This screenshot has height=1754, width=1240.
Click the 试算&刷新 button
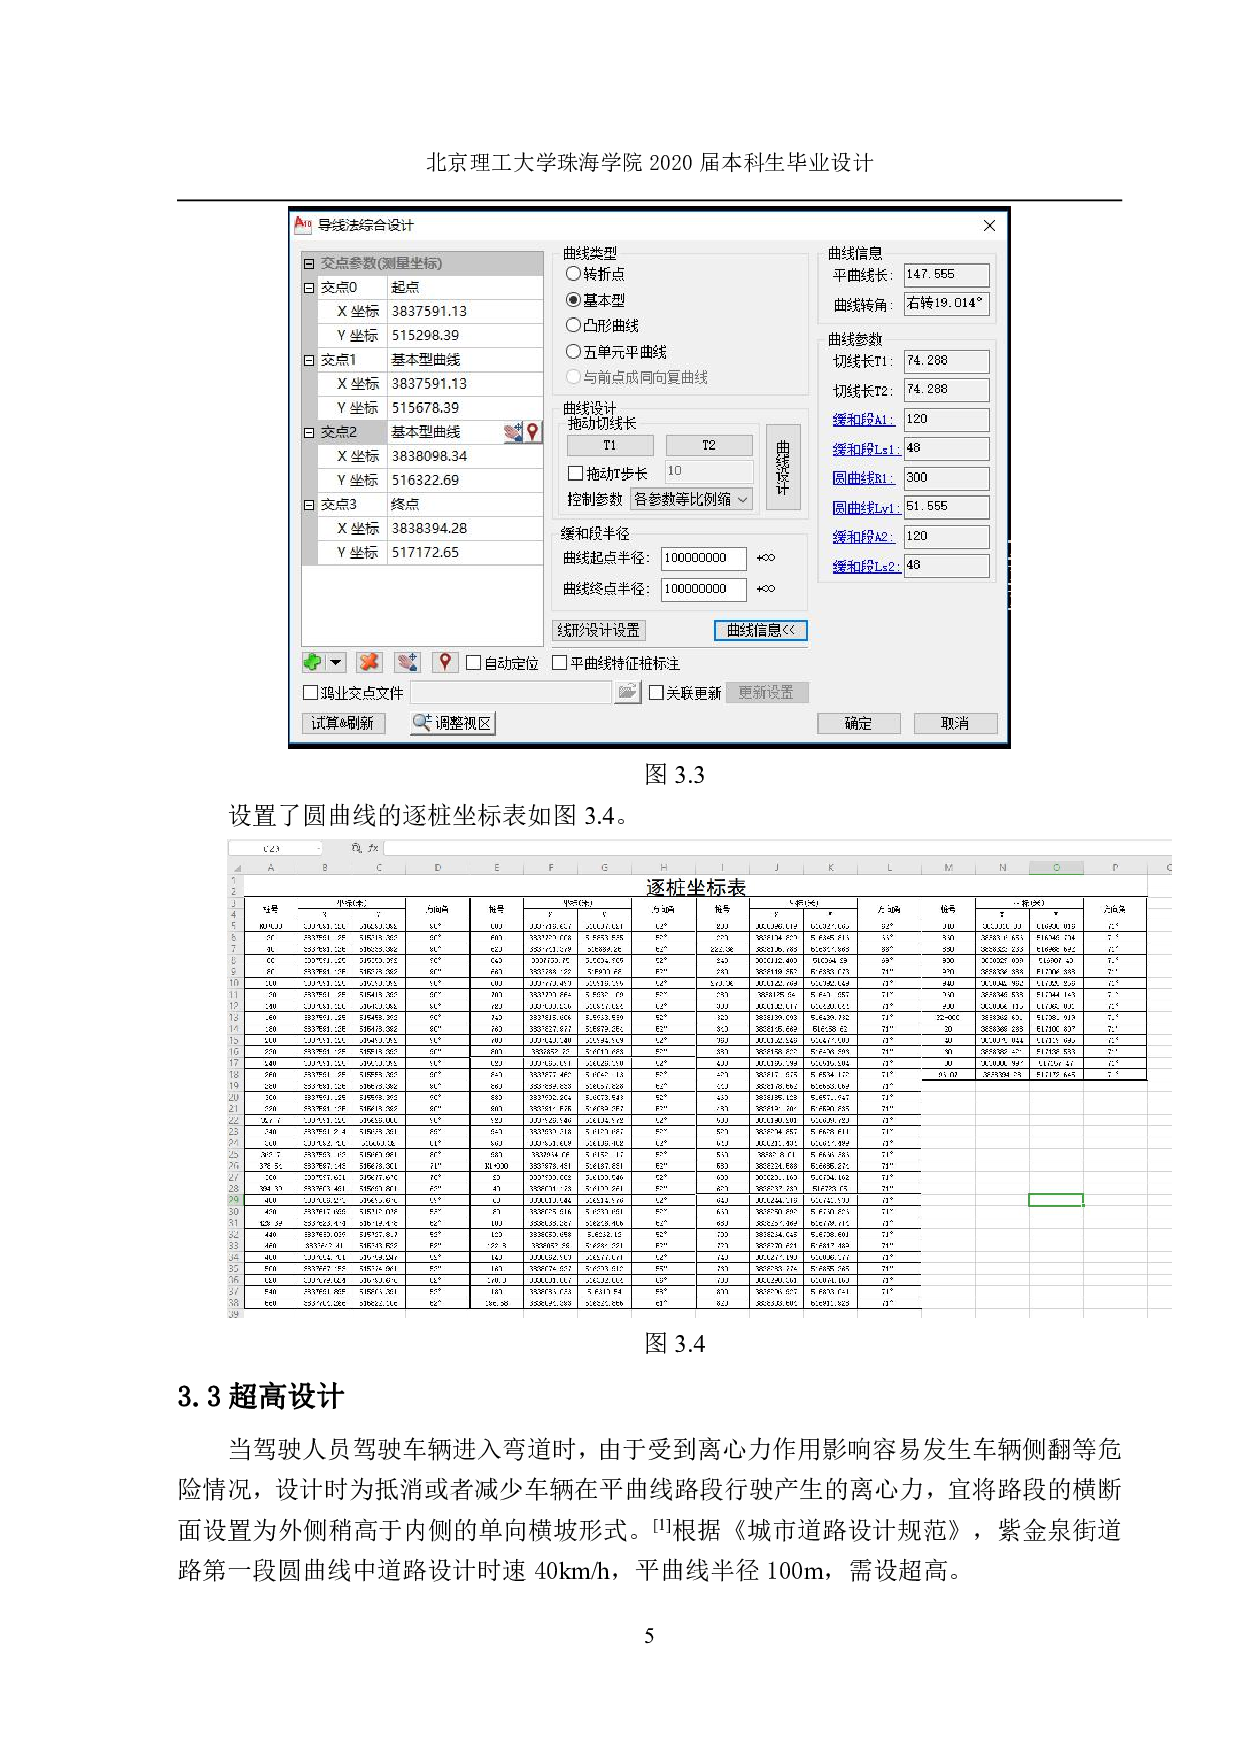point(343,723)
